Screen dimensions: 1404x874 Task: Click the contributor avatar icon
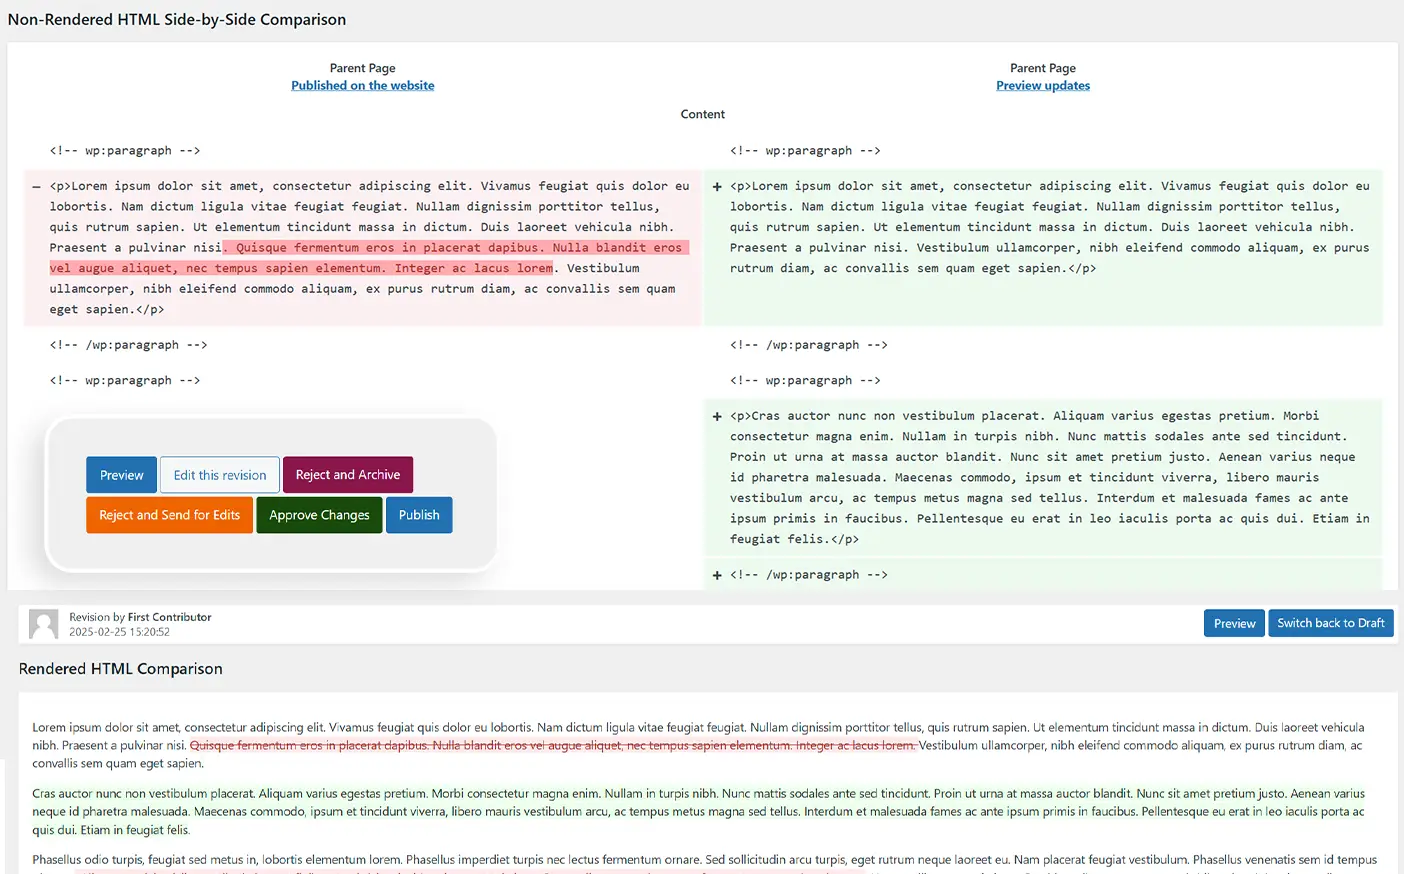point(43,623)
